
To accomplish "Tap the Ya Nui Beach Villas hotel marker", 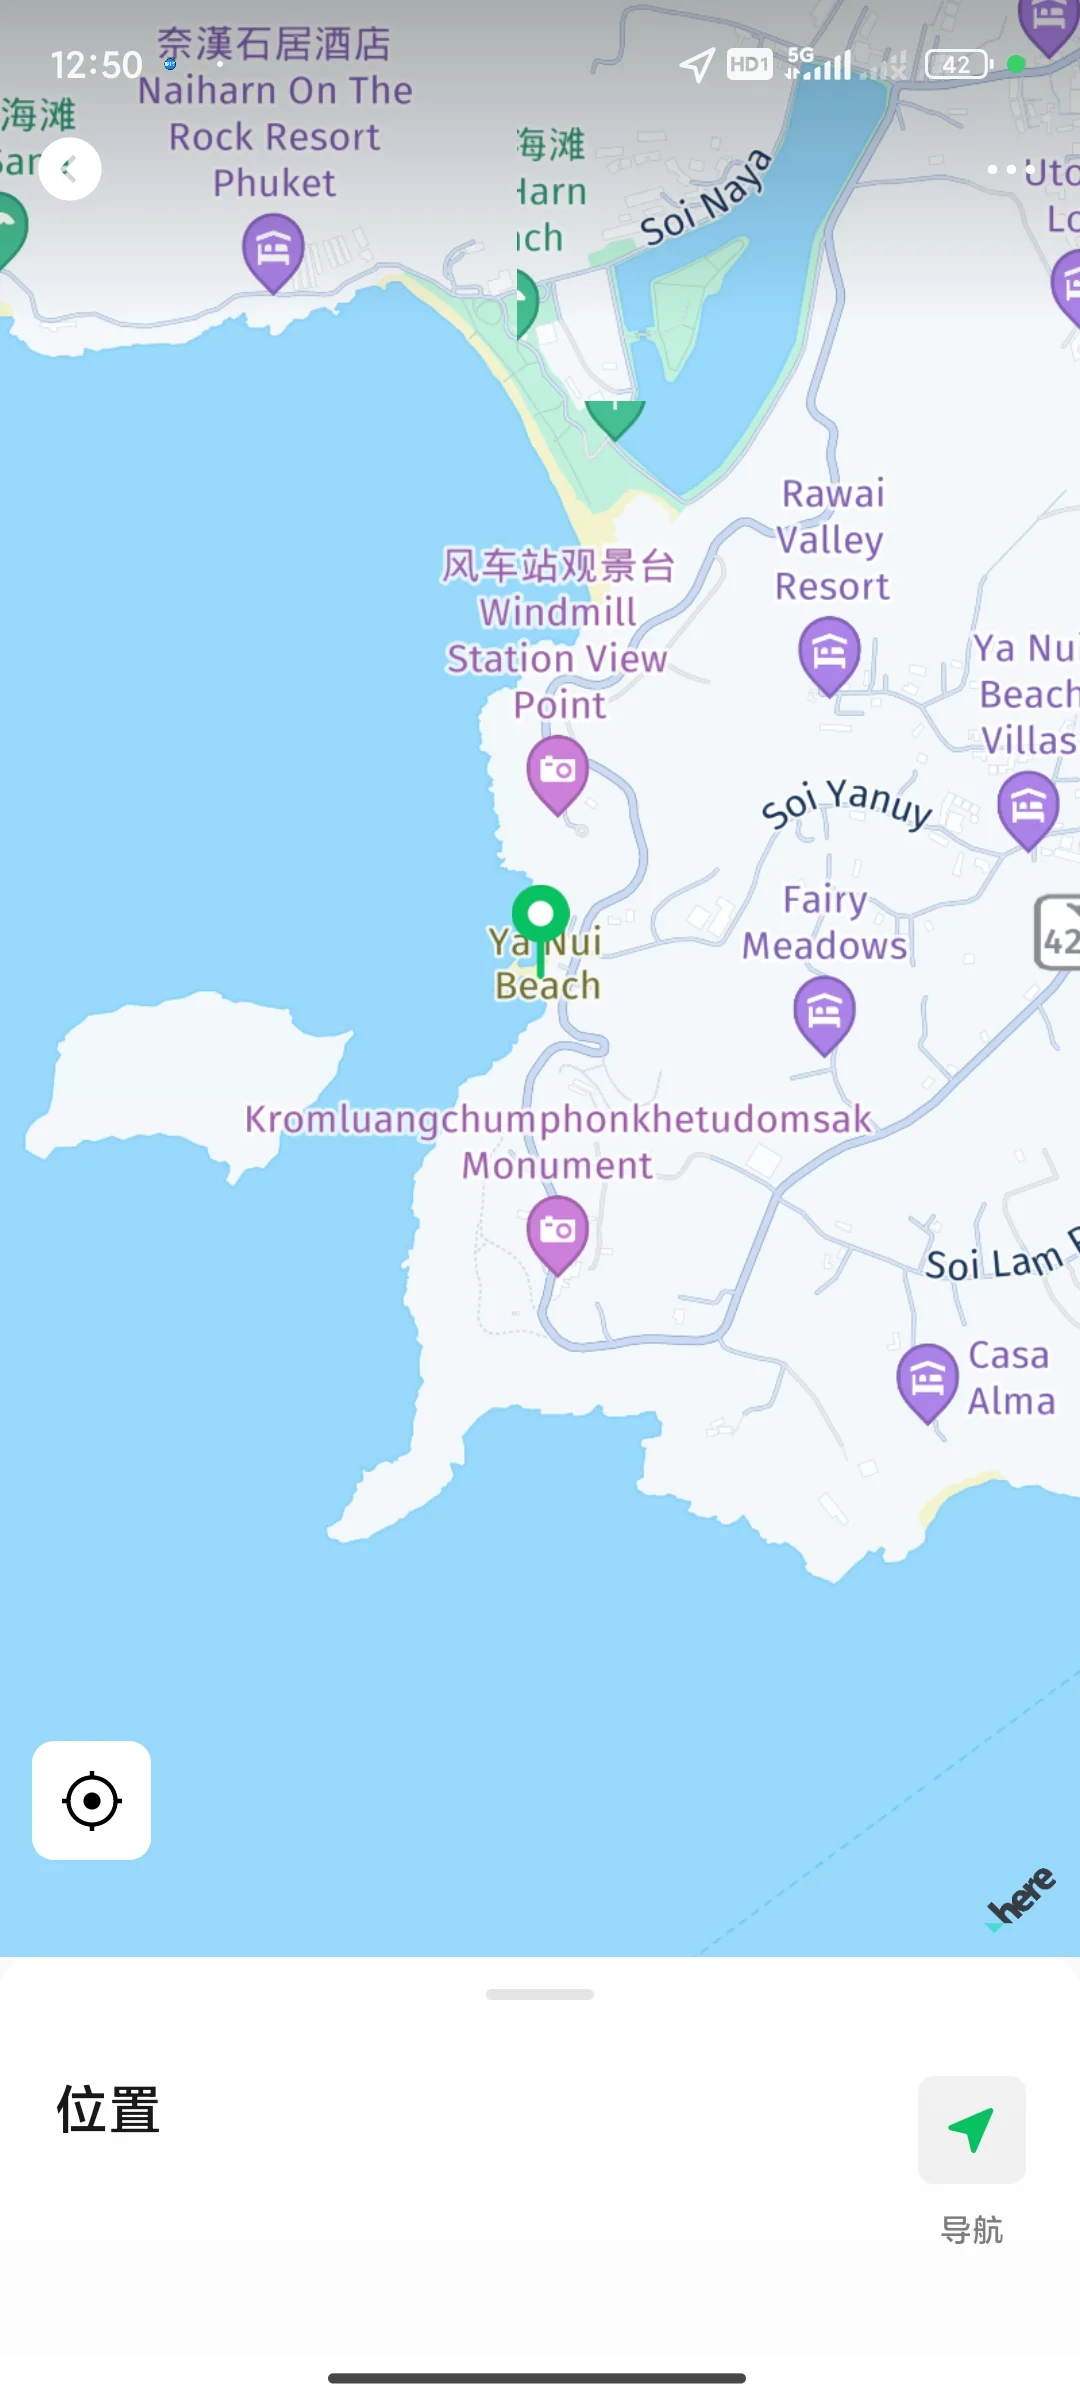I will coord(1028,810).
